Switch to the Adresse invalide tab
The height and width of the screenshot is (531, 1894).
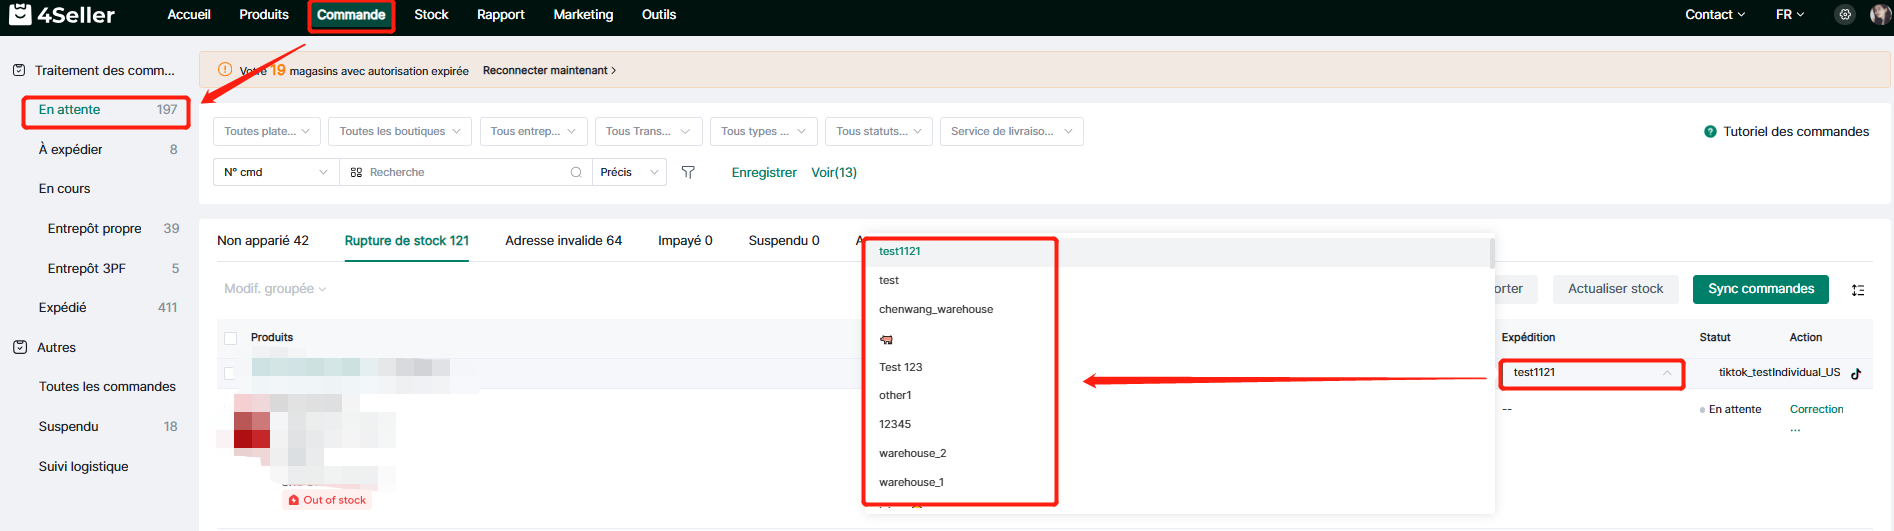(563, 241)
